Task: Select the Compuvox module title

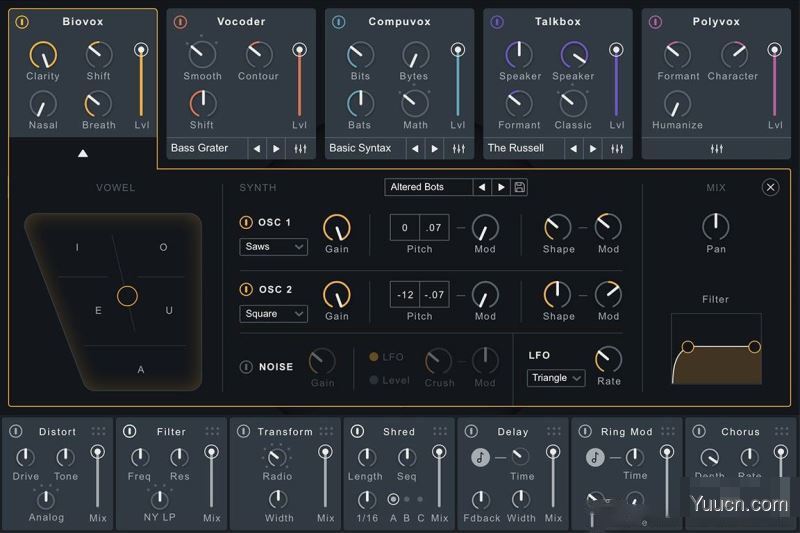Action: (399, 21)
